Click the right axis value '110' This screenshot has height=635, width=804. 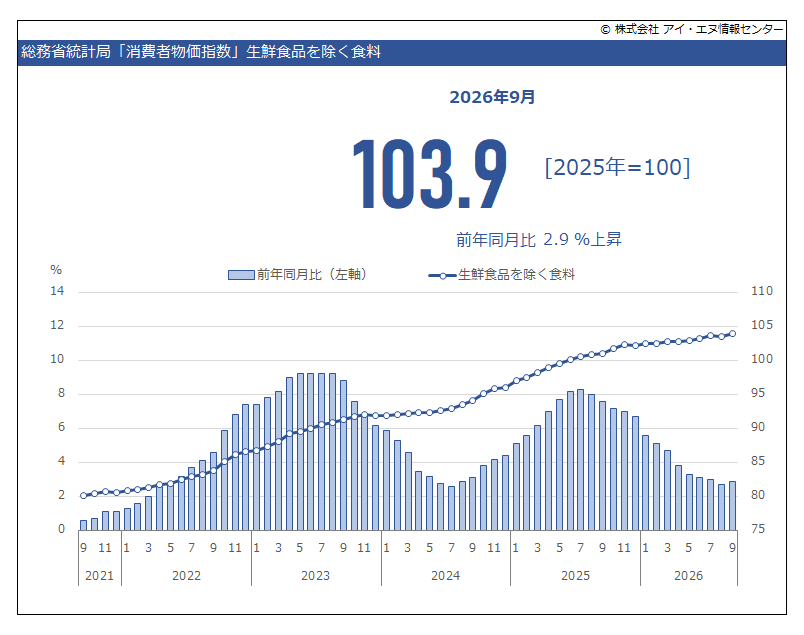[x=762, y=291]
